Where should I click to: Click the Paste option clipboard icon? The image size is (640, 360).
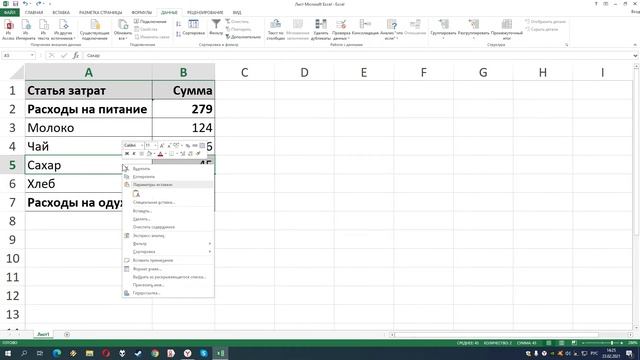[x=136, y=194]
